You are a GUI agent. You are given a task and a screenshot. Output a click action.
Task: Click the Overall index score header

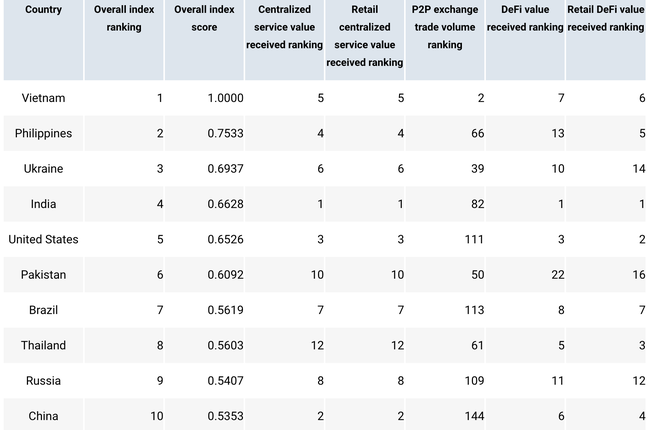(x=204, y=18)
